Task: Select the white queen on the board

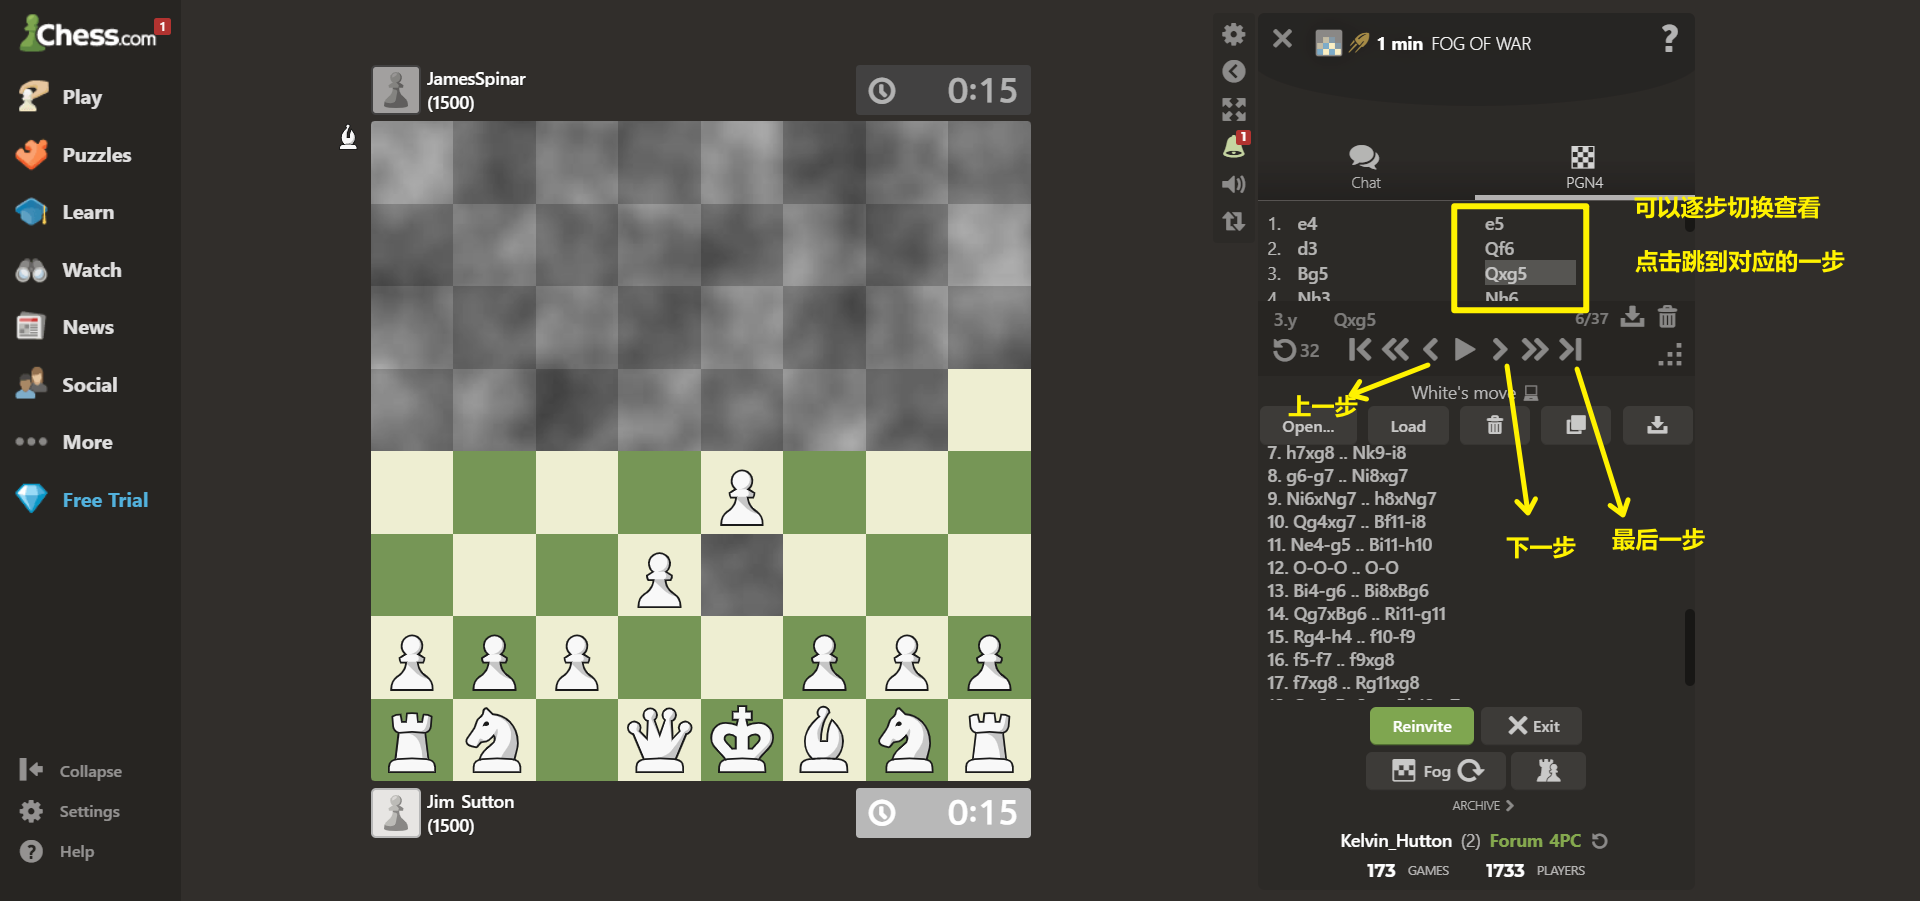Action: pos(659,740)
